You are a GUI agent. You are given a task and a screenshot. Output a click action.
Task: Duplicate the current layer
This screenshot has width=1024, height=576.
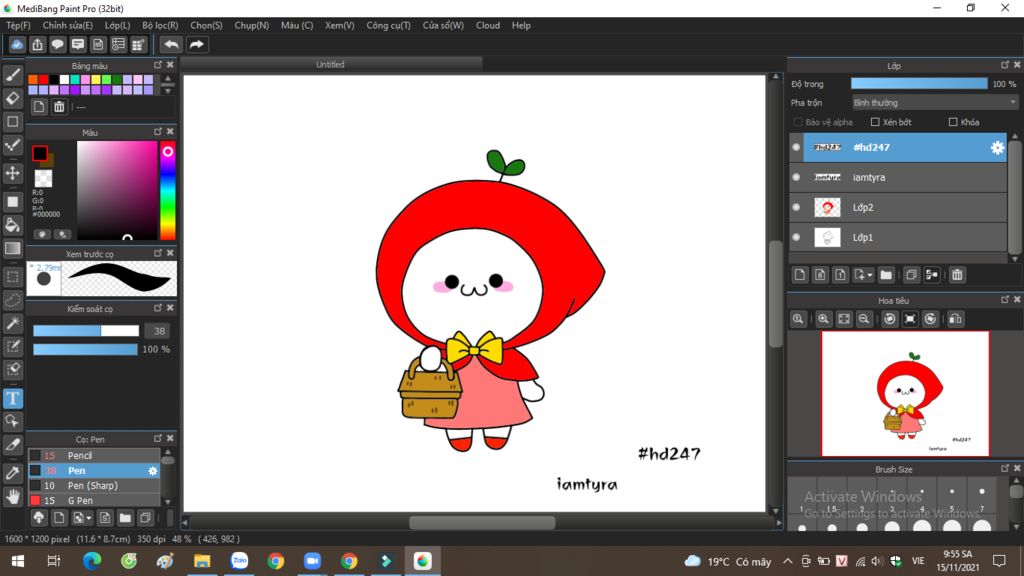tap(911, 275)
